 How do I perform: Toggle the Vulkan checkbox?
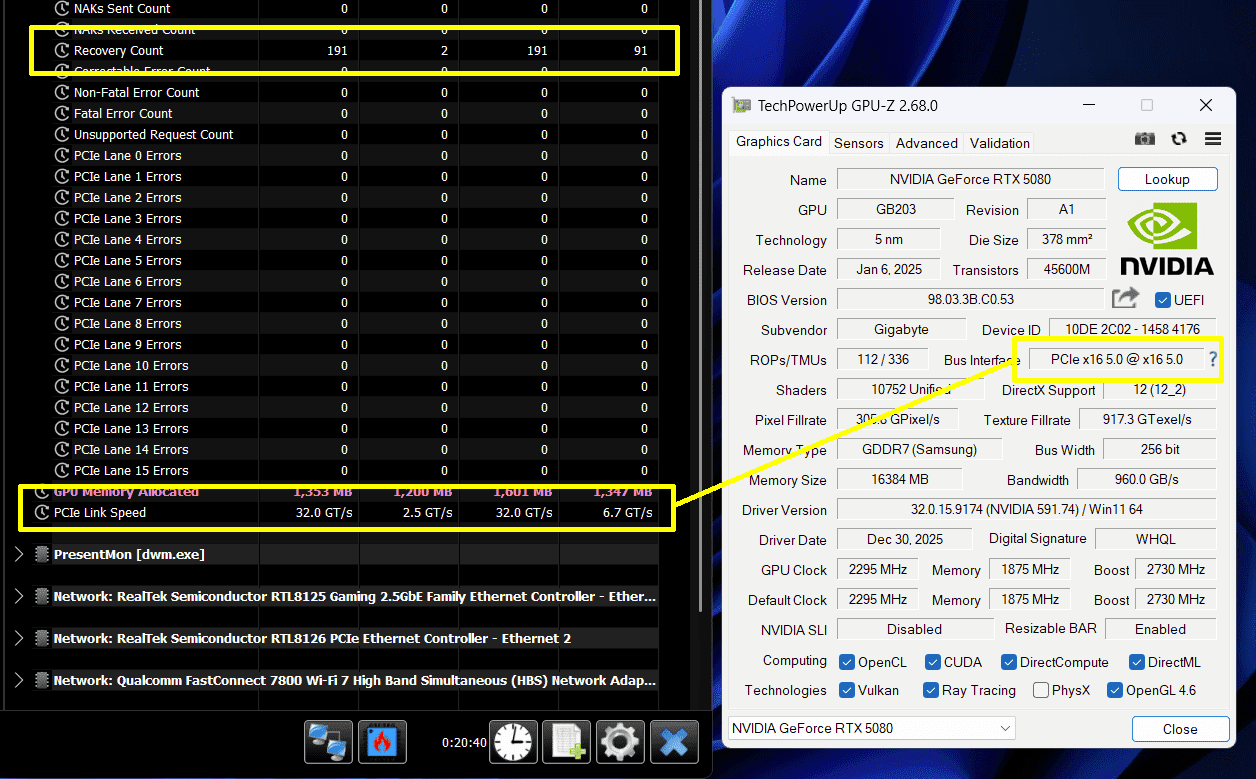[x=846, y=690]
